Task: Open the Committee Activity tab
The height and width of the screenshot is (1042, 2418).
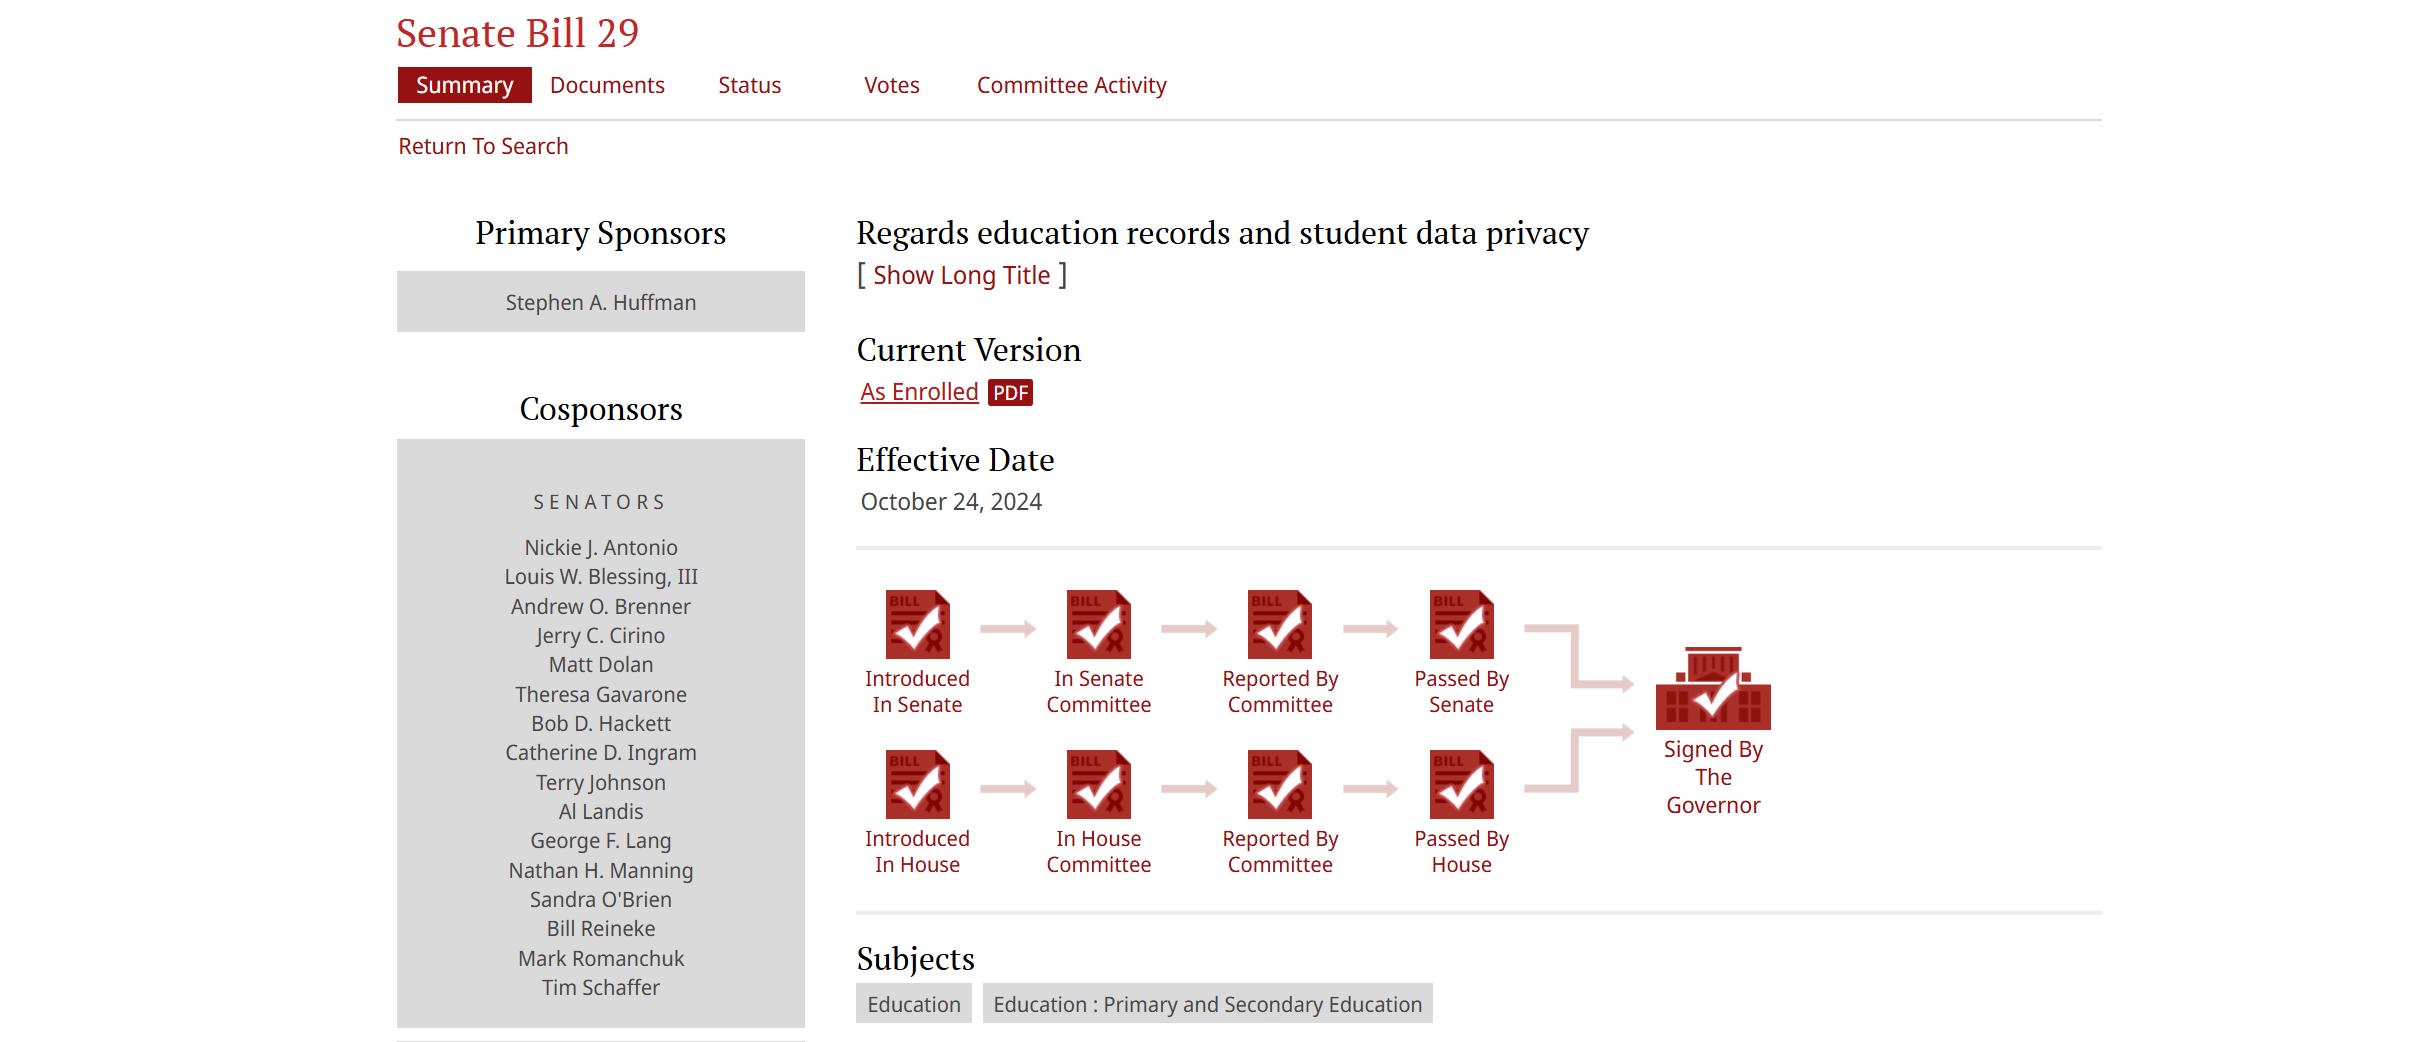Action: pyautogui.click(x=1071, y=85)
